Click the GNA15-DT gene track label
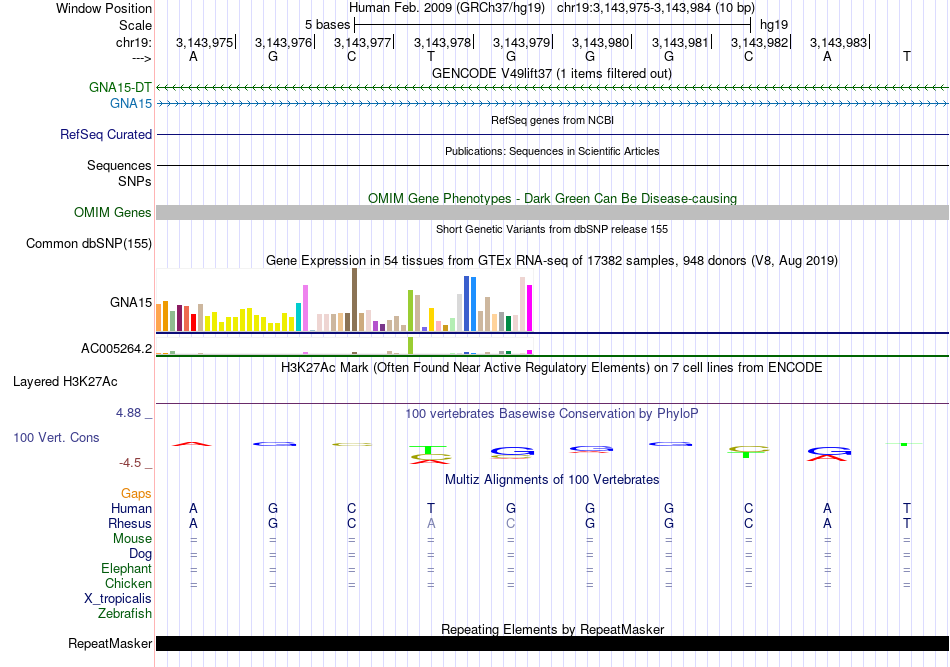 (x=120, y=87)
